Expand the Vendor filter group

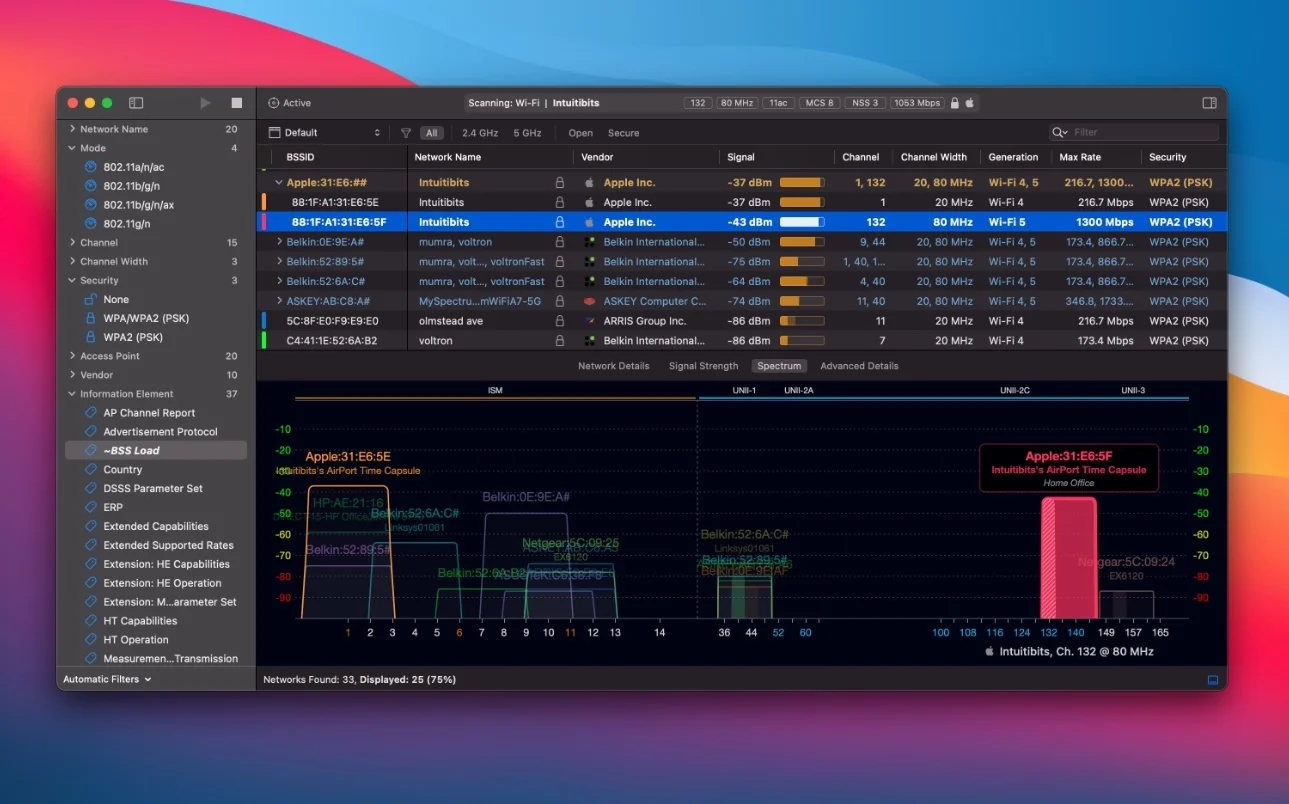[72, 375]
